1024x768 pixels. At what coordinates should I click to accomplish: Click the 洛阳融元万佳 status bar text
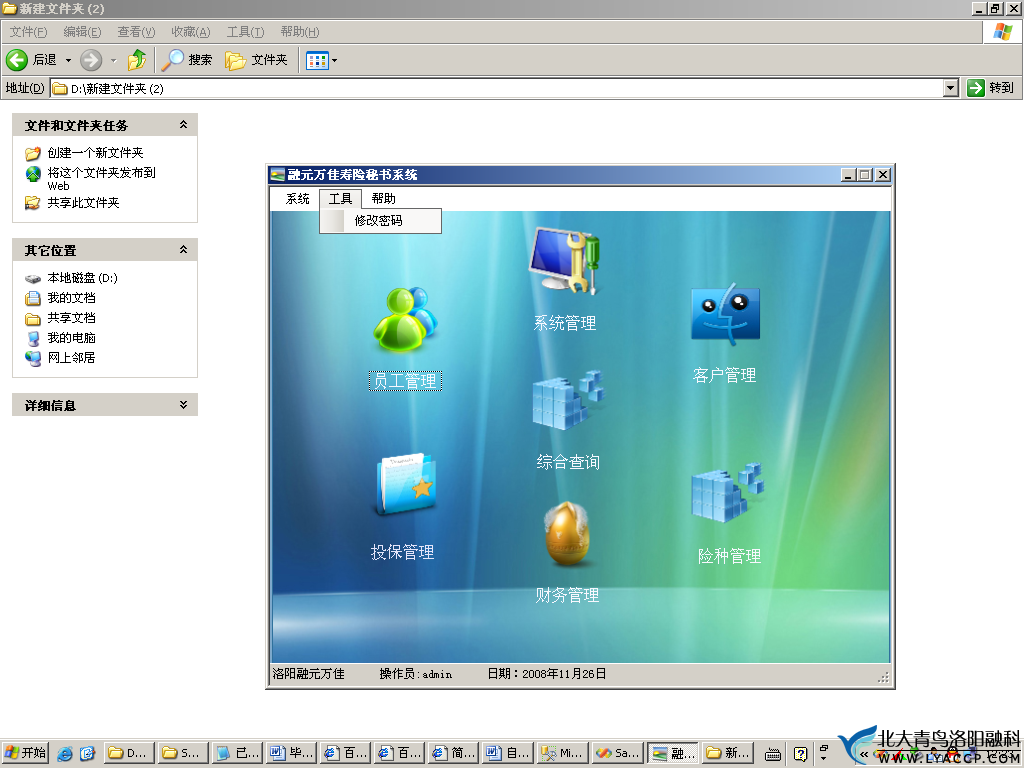pyautogui.click(x=308, y=674)
